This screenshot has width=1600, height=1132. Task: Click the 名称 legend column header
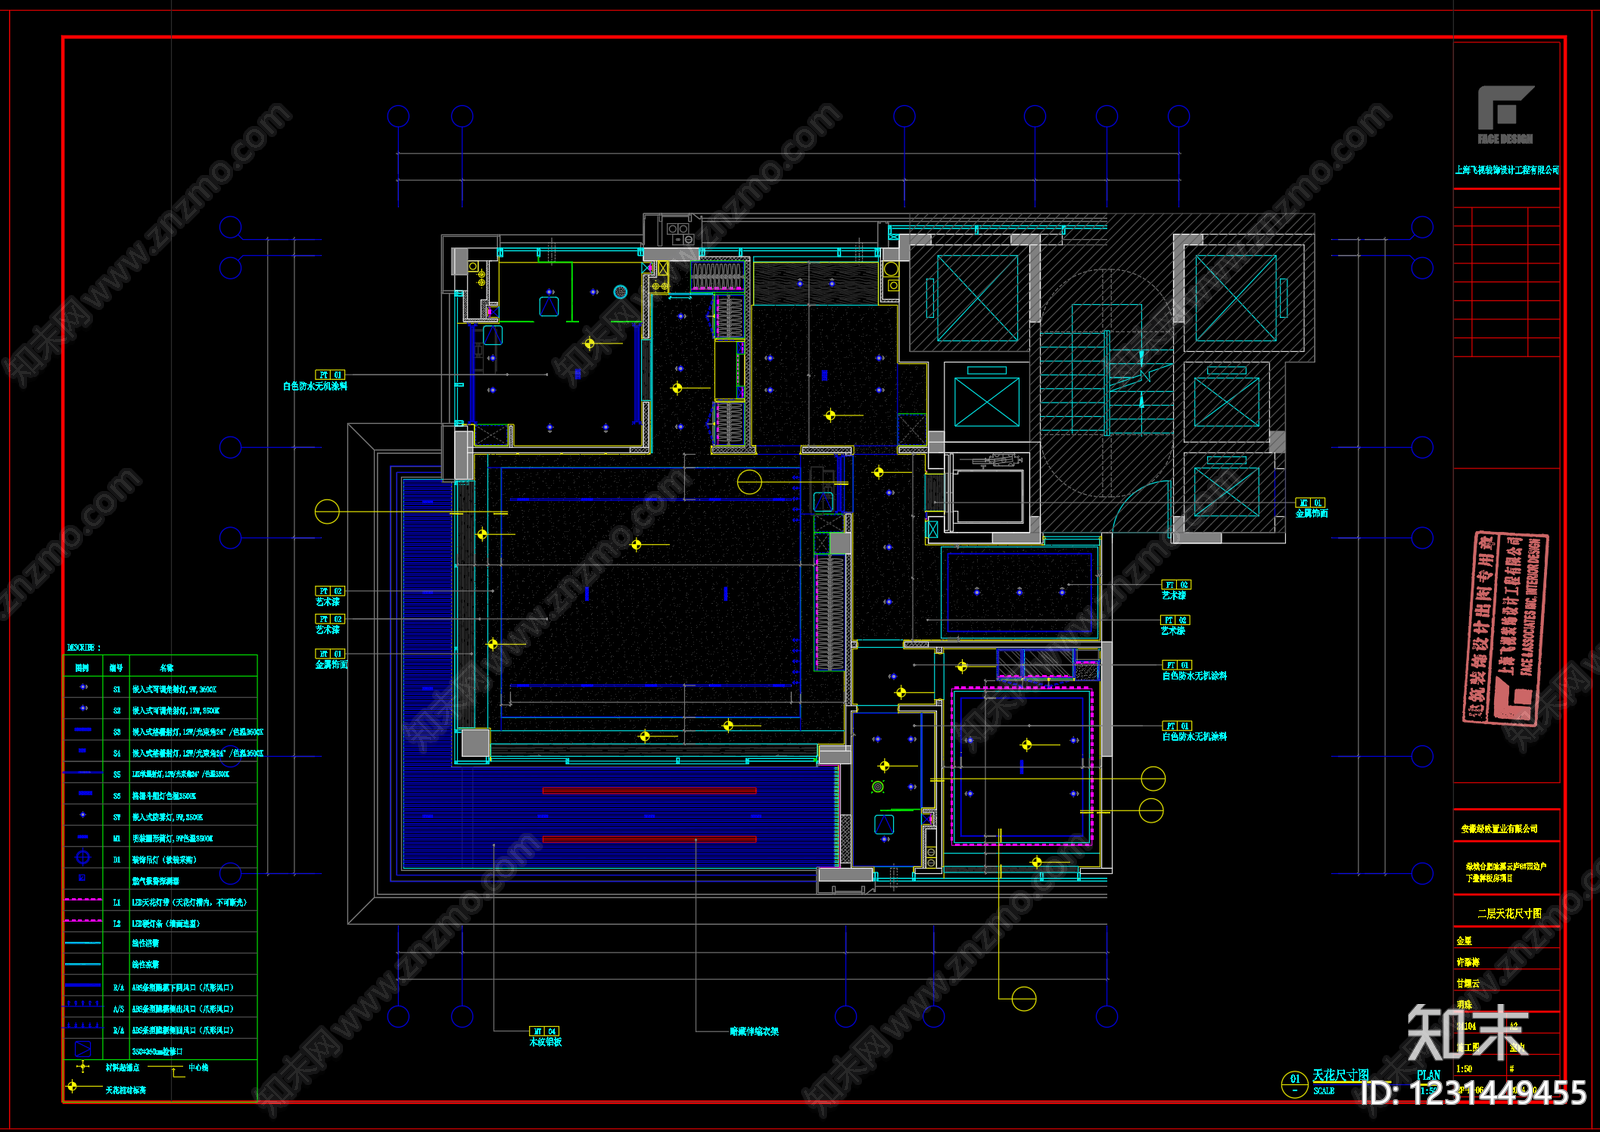click(x=166, y=667)
